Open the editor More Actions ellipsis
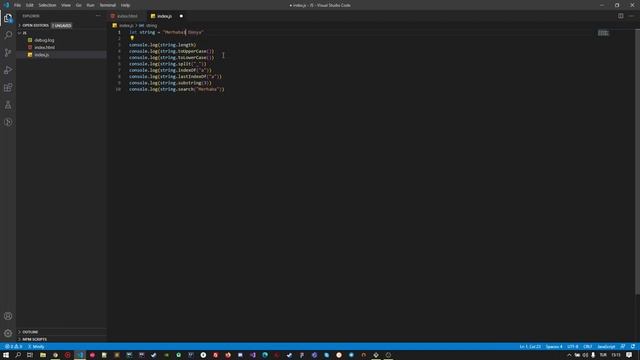Viewport: 640px width, 360px height. (x=631, y=16)
